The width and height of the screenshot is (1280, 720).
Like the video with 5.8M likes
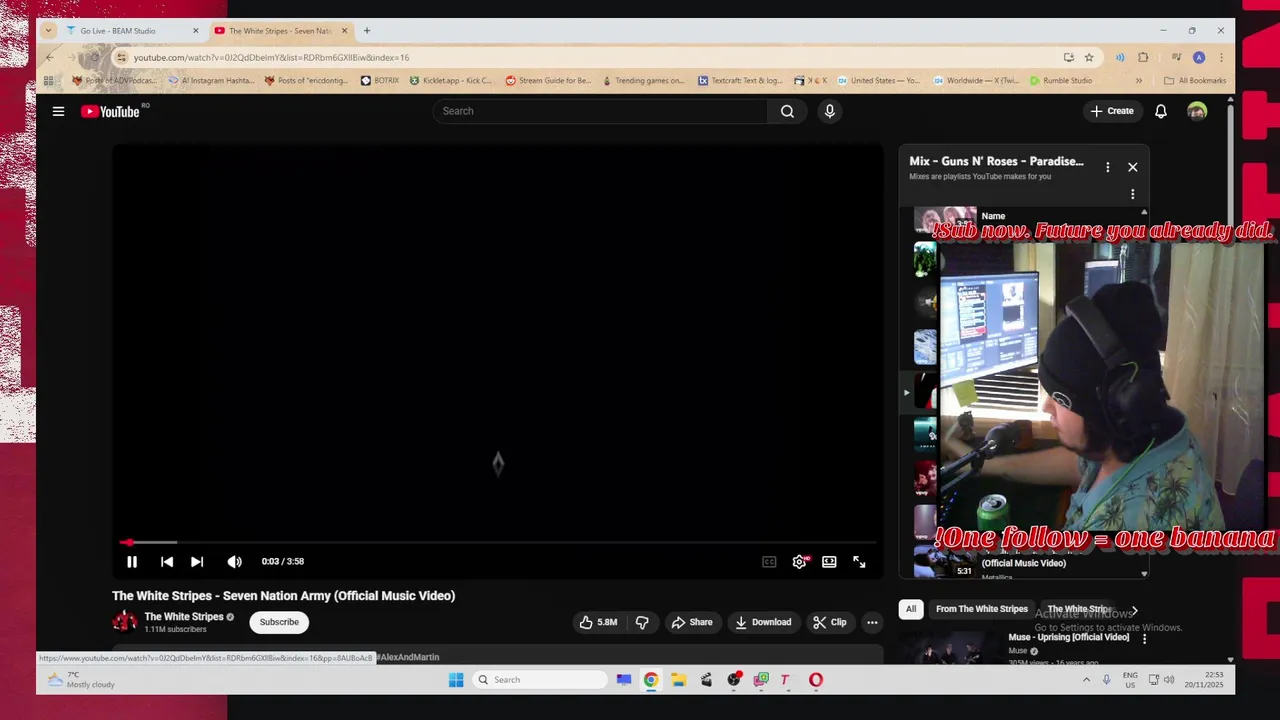[x=598, y=622]
